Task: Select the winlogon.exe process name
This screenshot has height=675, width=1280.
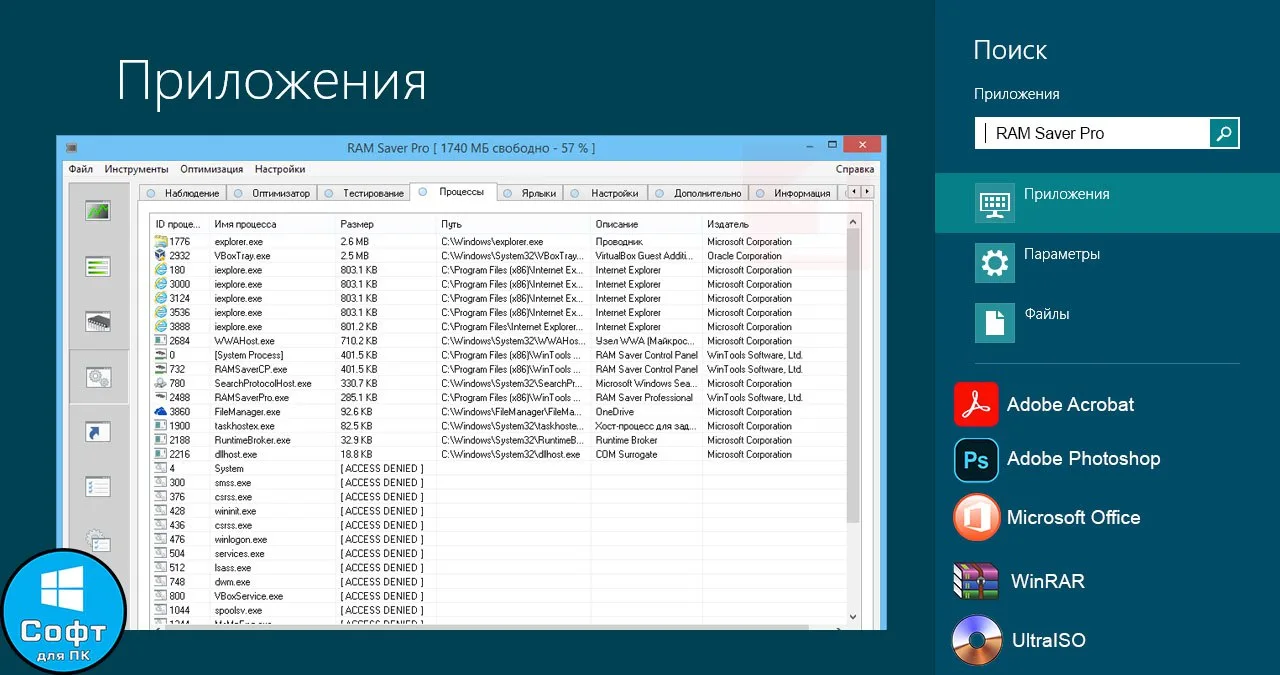Action: tap(240, 539)
